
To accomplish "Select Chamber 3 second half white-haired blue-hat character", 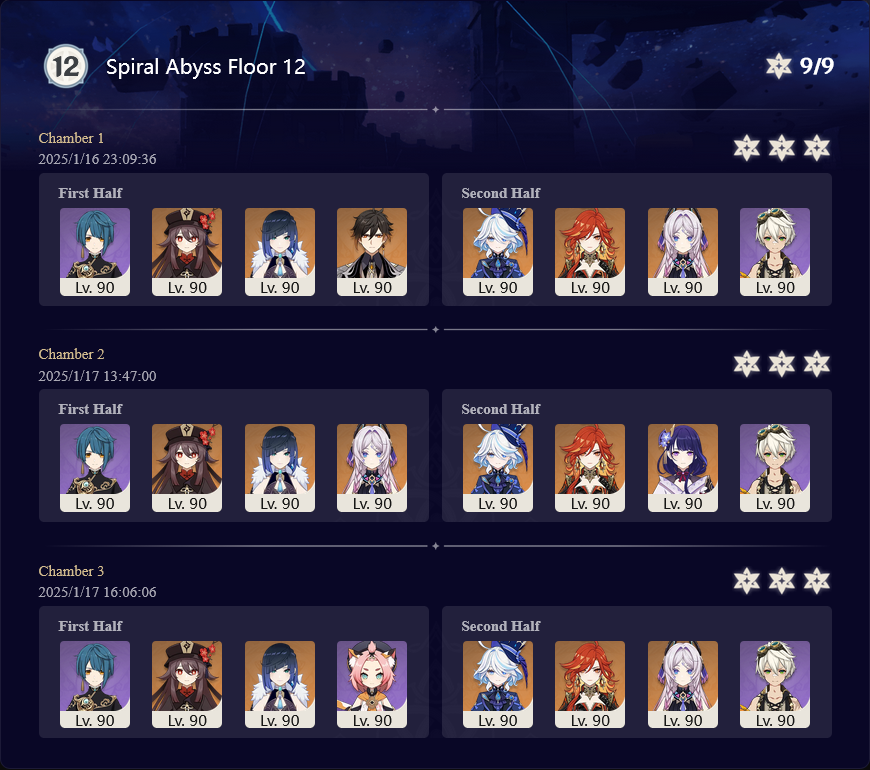I will (x=498, y=684).
